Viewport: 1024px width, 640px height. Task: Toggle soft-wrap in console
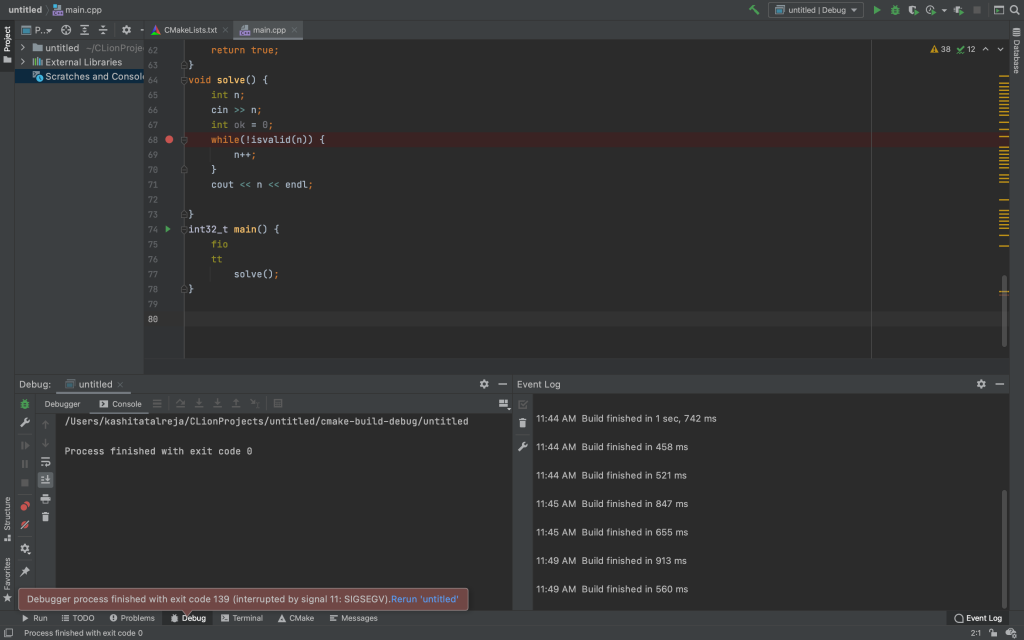pos(45,462)
